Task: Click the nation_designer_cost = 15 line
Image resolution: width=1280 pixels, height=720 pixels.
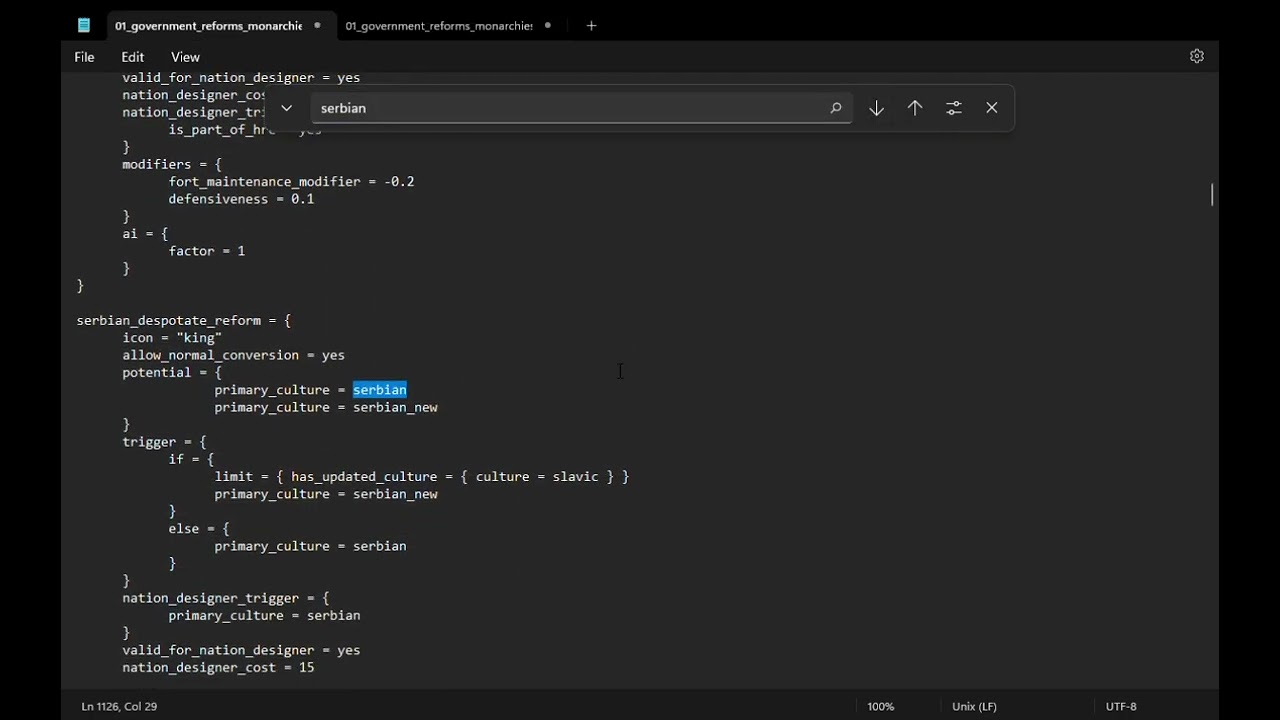Action: (218, 667)
